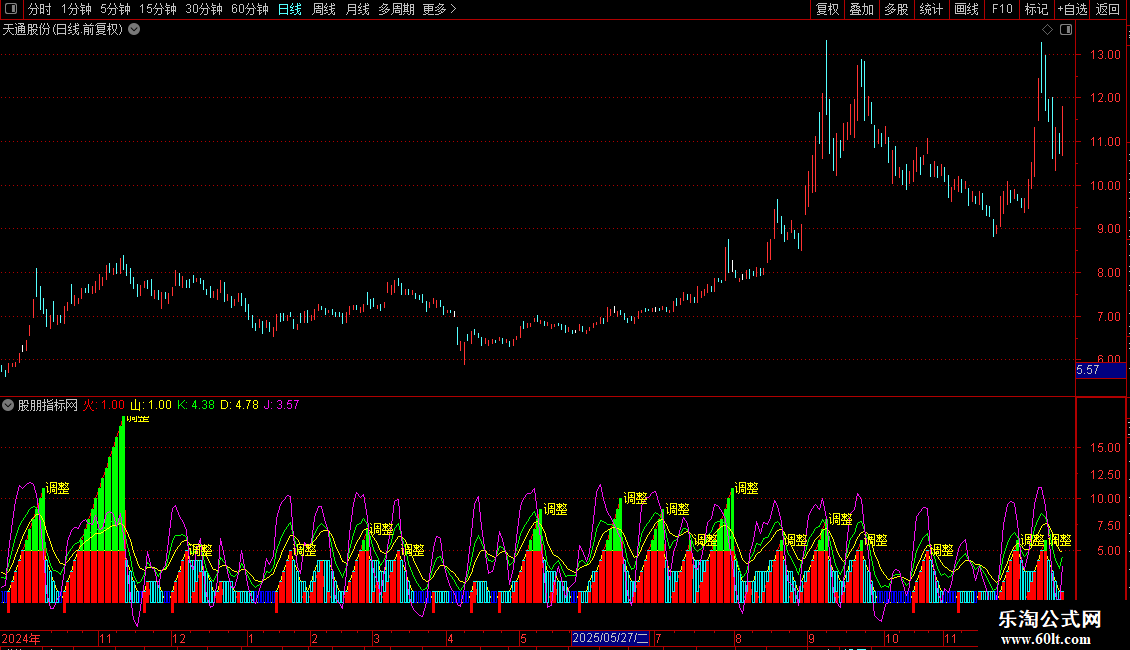Switch to 周线 weekly chart
Viewport: 1130px width, 650px height.
(x=324, y=9)
